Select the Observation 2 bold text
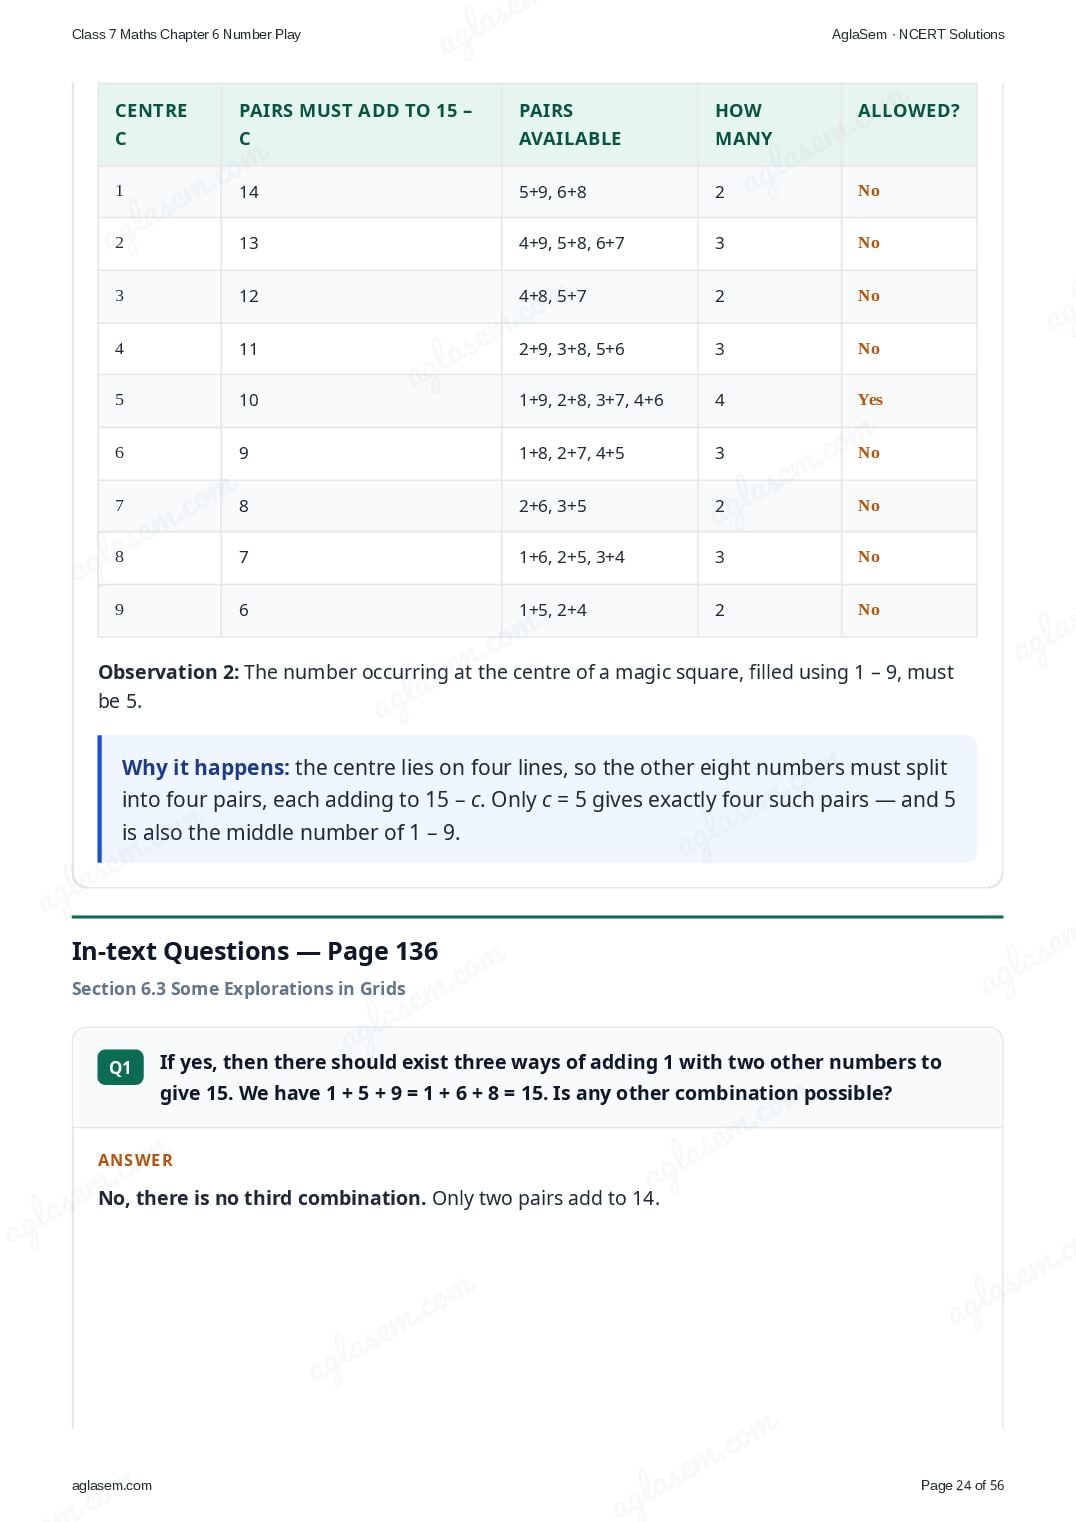The width and height of the screenshot is (1076, 1522). (169, 672)
